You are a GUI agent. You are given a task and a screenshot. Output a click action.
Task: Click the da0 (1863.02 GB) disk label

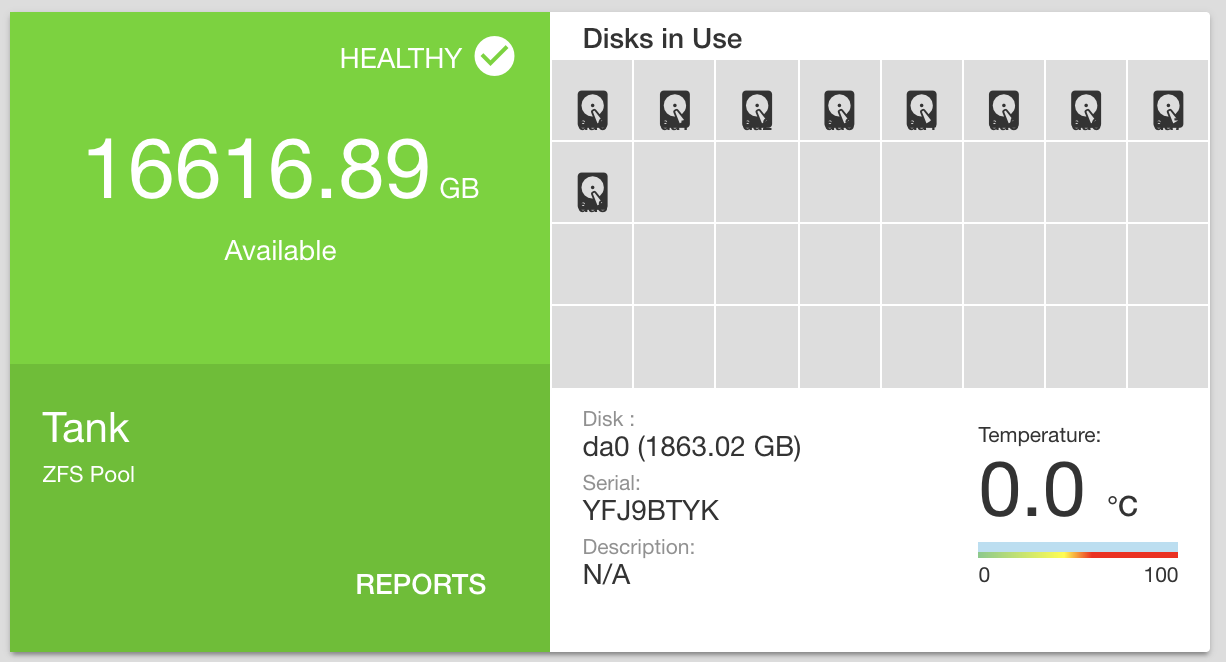point(692,447)
